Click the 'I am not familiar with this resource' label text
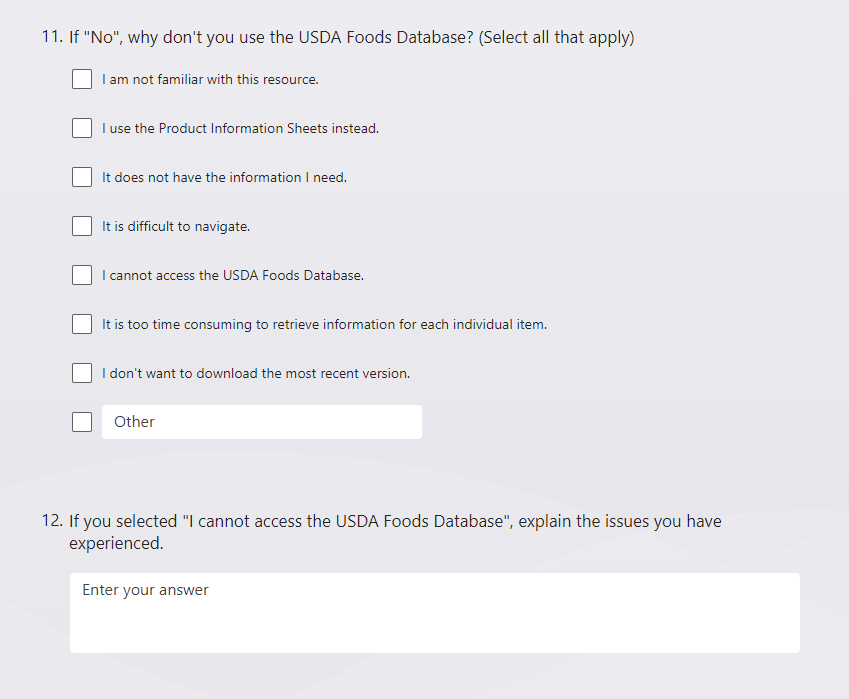Screen dimensions: 849x699 point(210,79)
